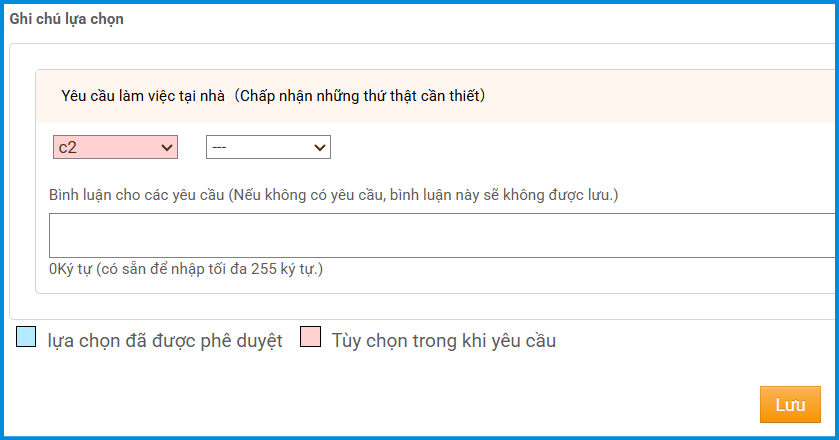Click the '0Ký tự' character counter

tap(70, 269)
